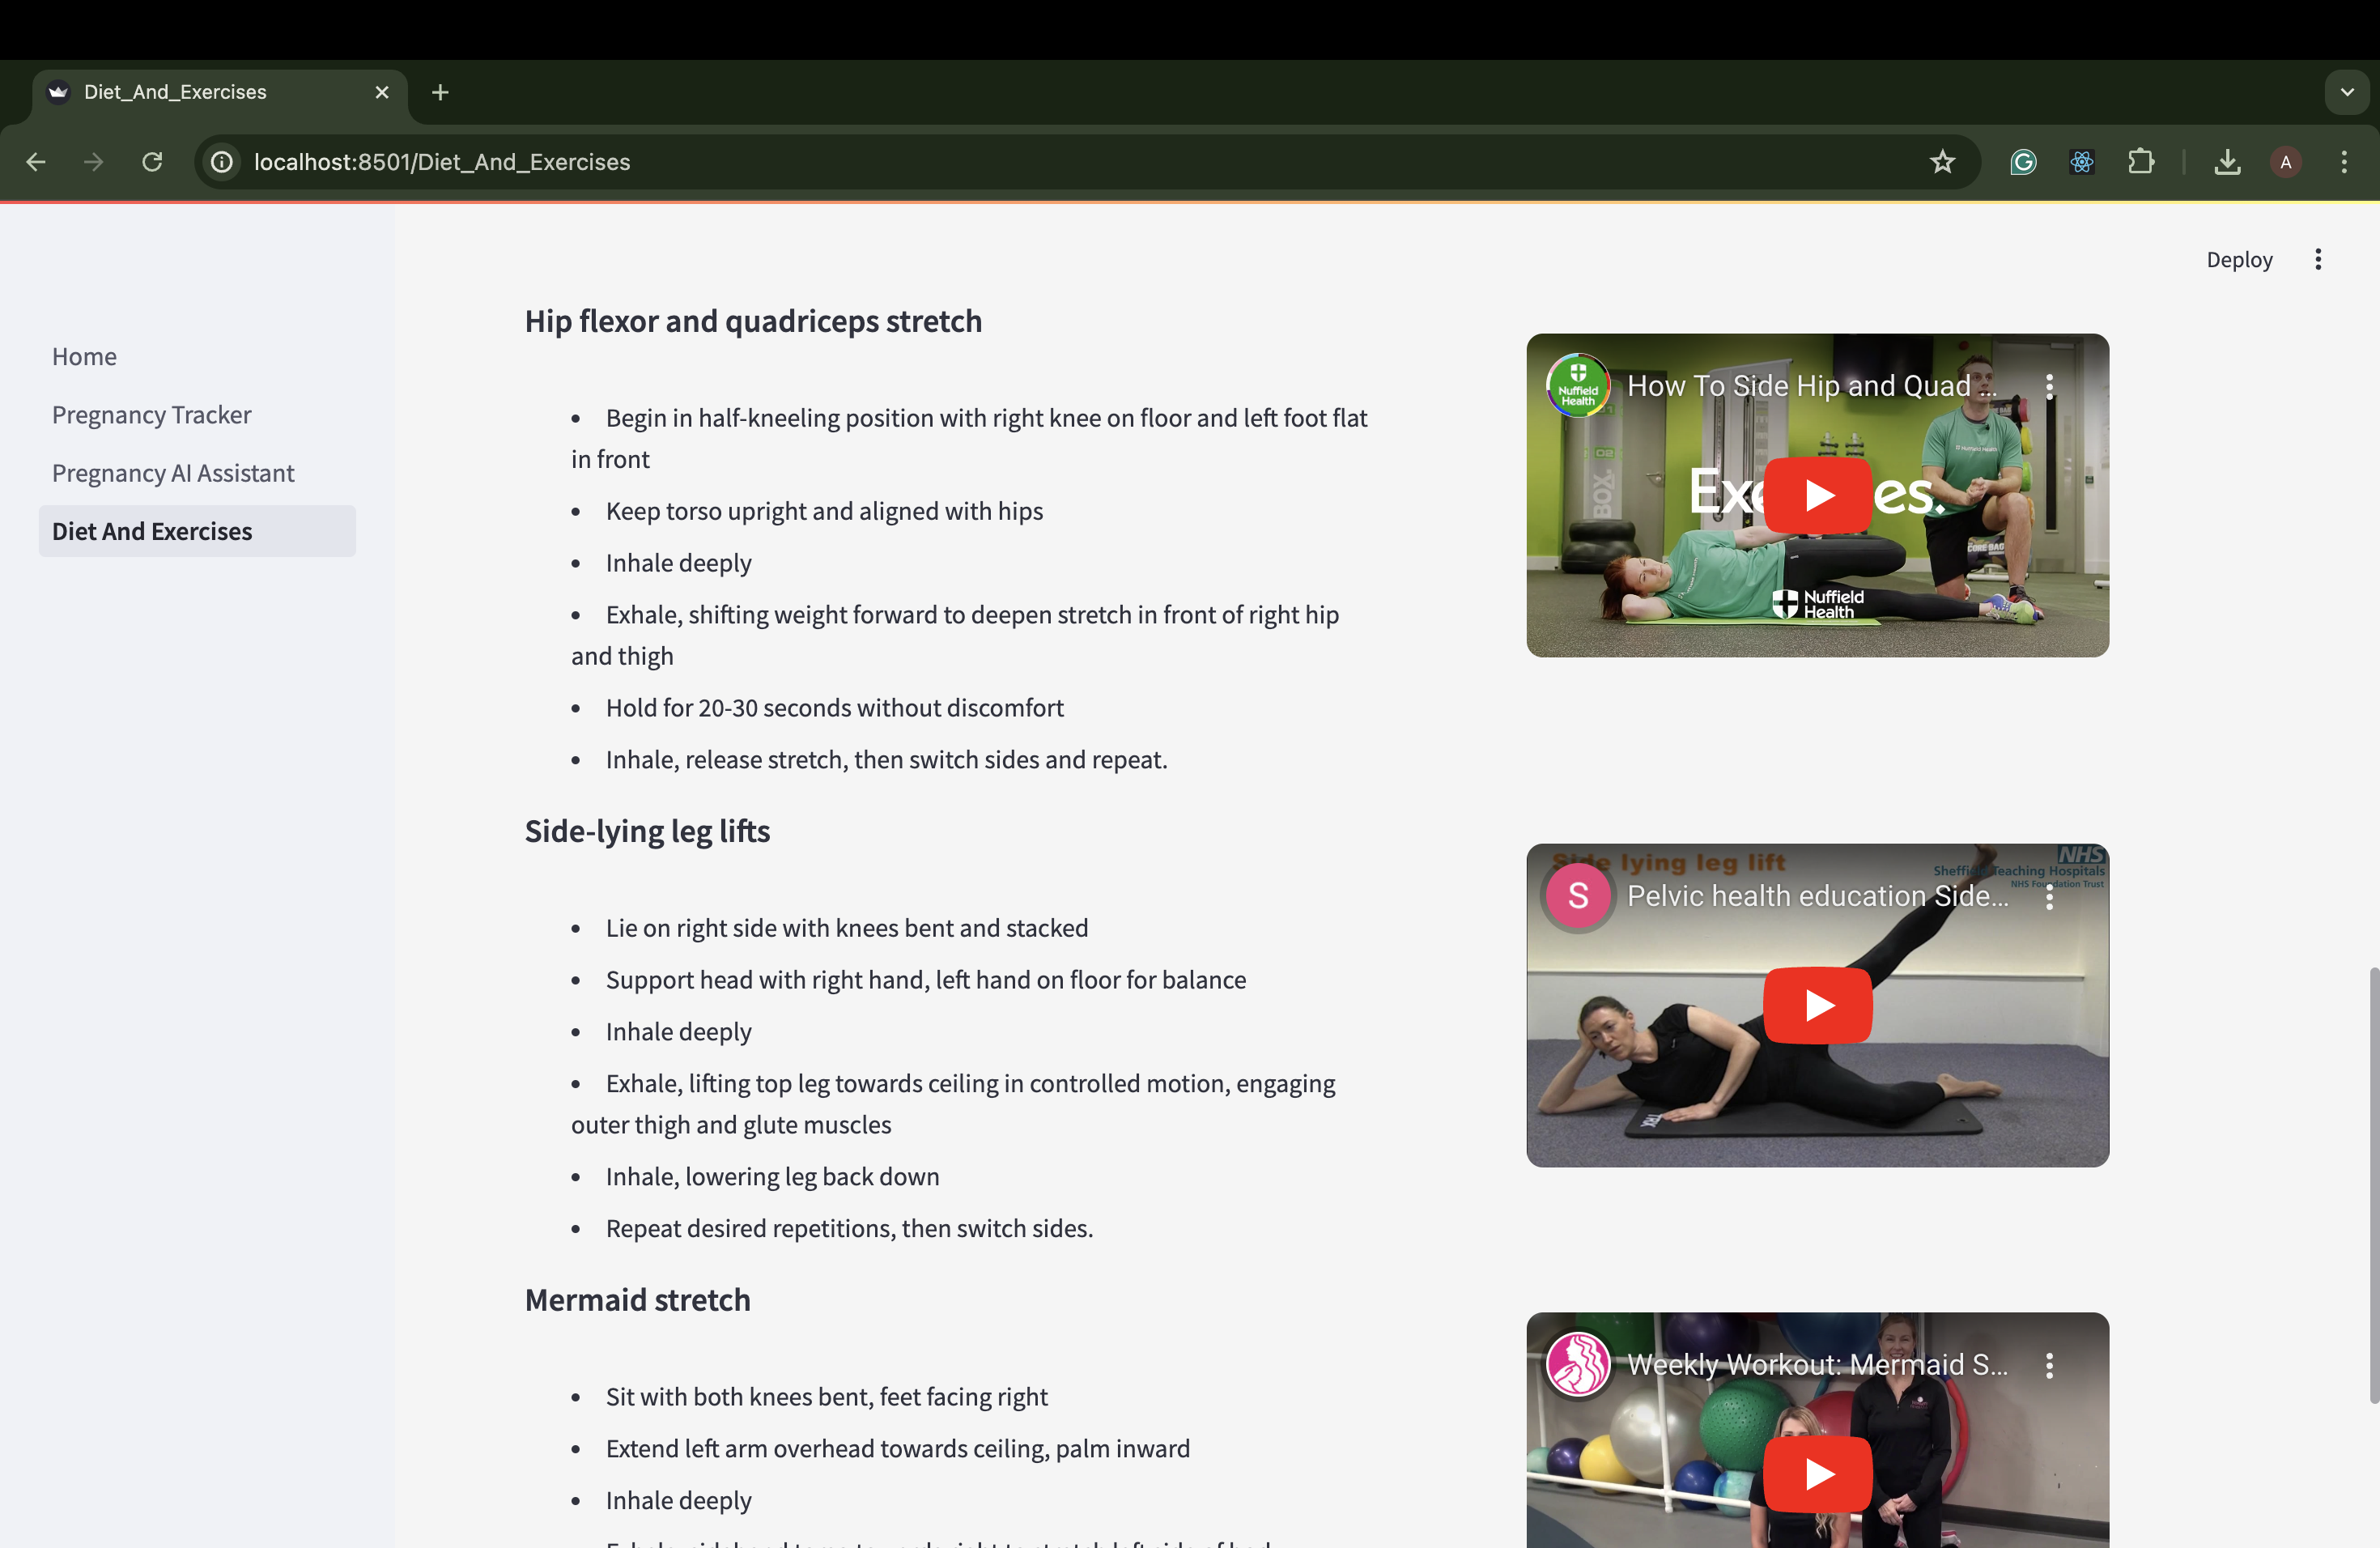Bookmark this page with the star icon

coord(1942,162)
